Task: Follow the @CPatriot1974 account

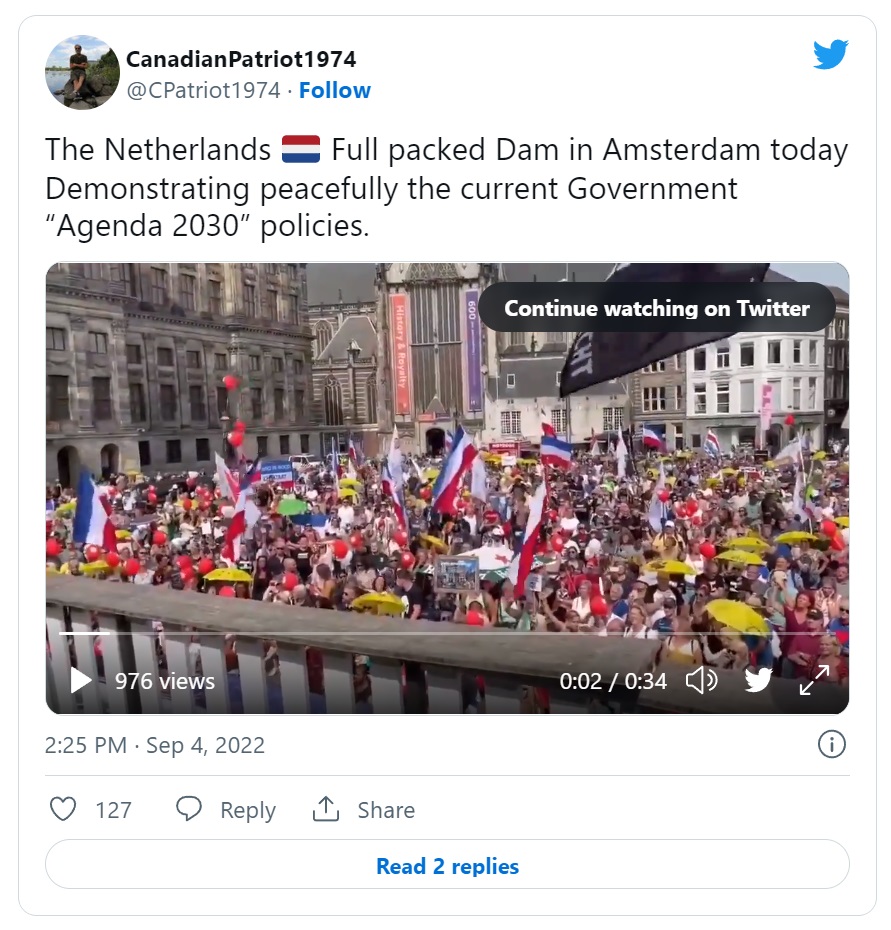Action: [x=335, y=91]
